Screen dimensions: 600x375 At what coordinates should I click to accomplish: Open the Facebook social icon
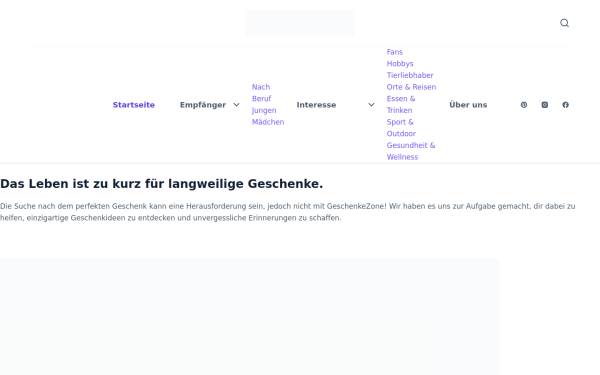click(x=565, y=105)
